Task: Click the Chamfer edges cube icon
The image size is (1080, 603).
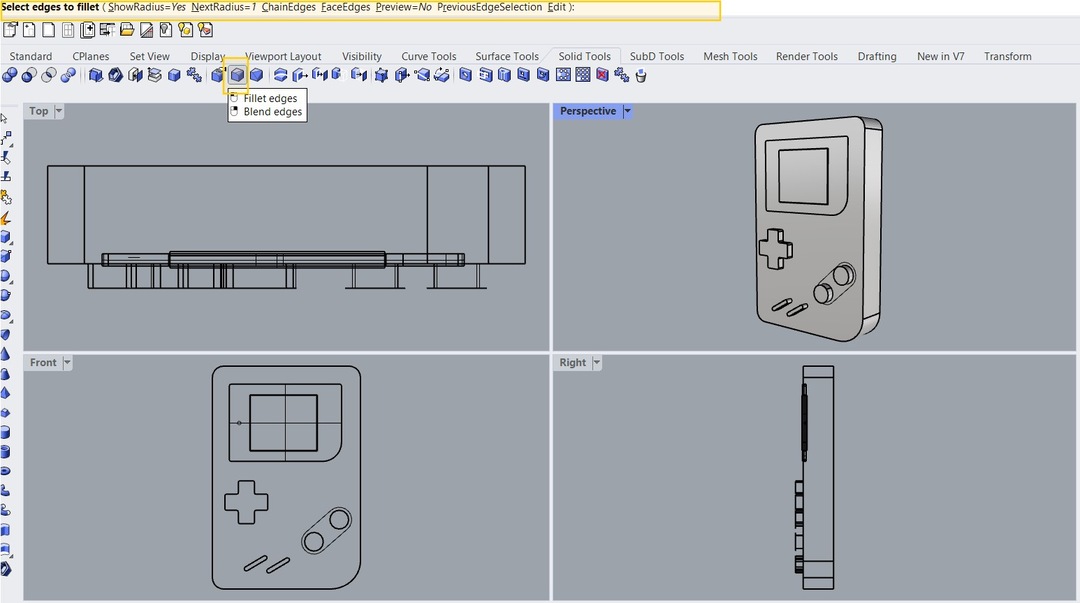Action: [x=256, y=75]
